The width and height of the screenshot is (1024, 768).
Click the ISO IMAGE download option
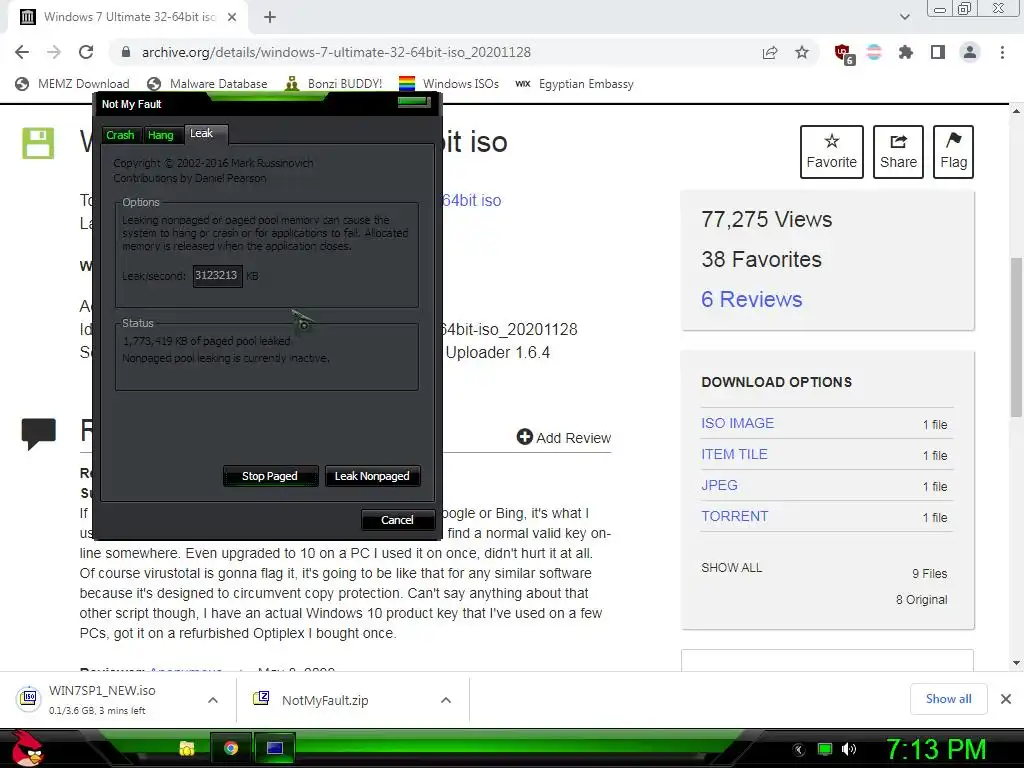click(x=737, y=423)
